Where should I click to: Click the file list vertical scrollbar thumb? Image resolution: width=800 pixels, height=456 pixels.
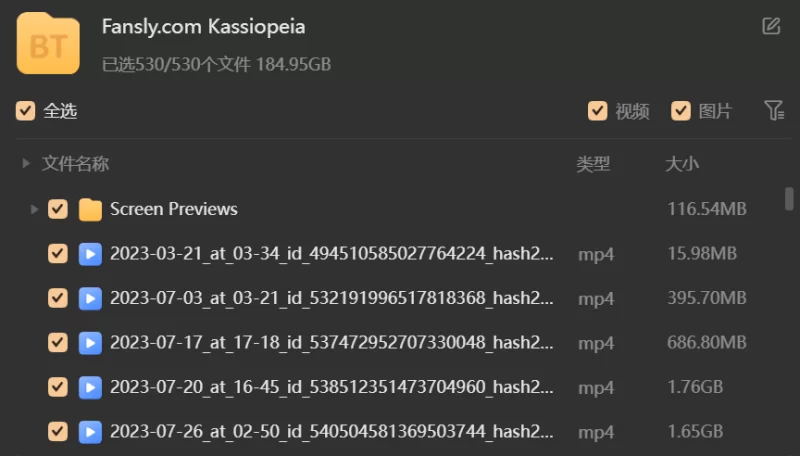789,198
